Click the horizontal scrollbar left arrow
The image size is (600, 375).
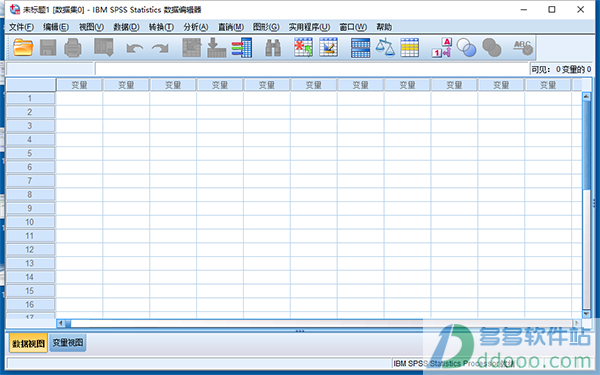coord(61,323)
